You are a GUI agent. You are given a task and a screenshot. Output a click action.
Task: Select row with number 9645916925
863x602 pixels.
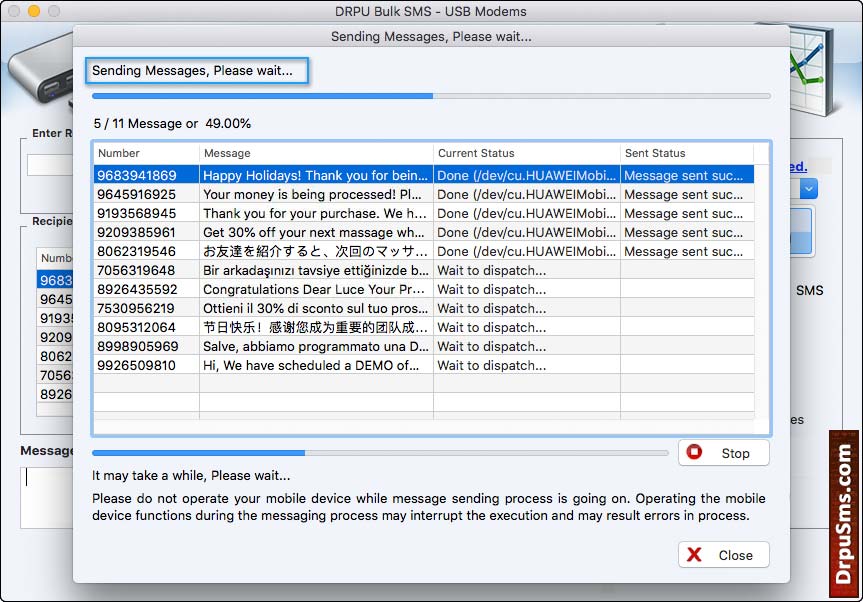pyautogui.click(x=423, y=194)
